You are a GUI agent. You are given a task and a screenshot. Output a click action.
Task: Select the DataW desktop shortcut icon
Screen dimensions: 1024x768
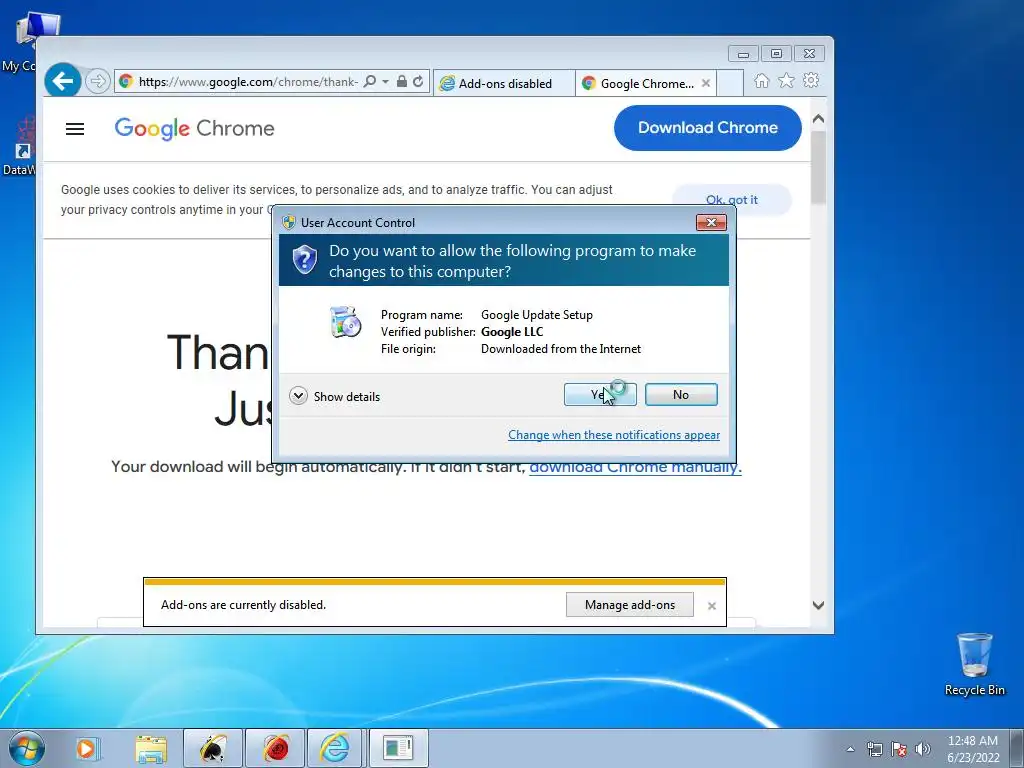point(19,146)
